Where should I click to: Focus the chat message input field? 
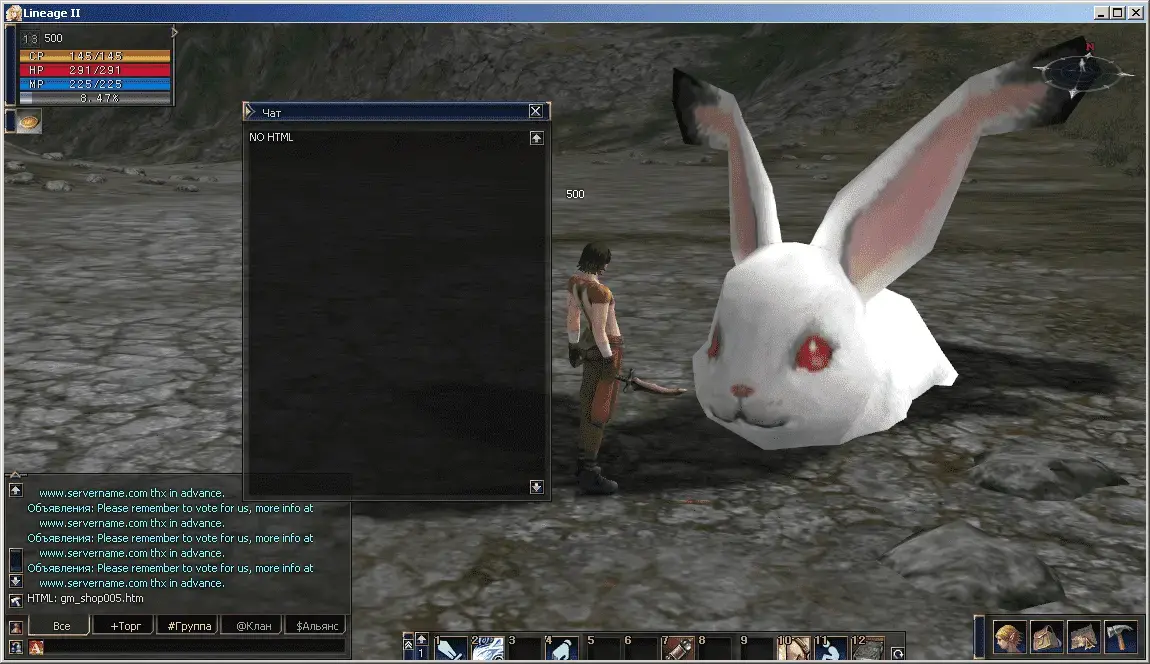[195, 647]
